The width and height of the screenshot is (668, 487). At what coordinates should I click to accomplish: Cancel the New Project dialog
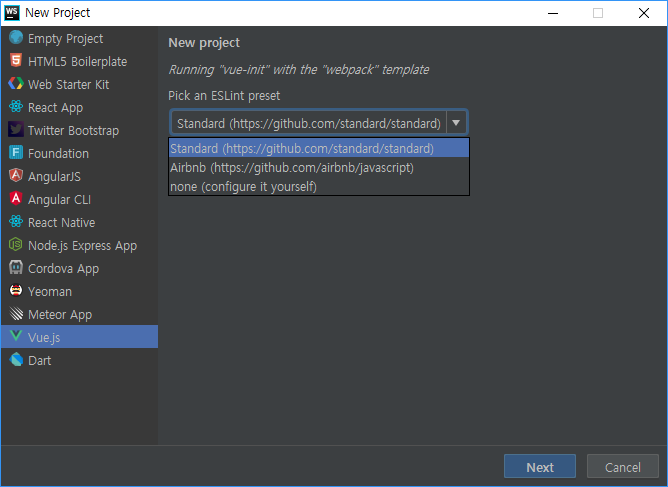(x=623, y=467)
